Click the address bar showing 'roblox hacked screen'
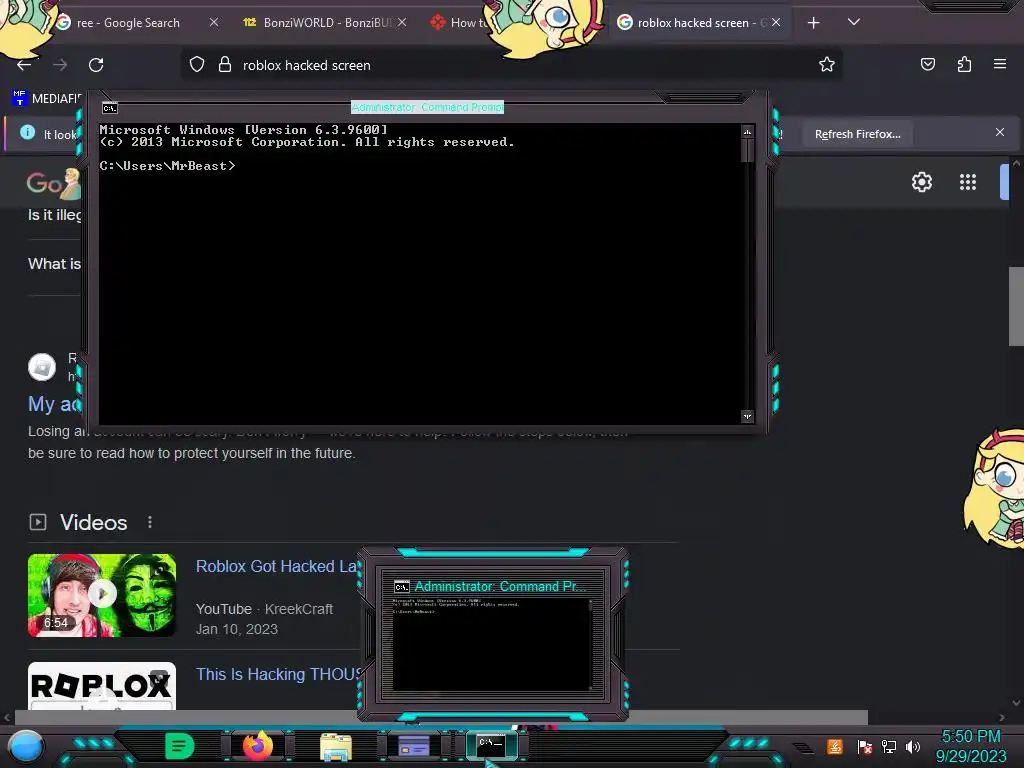 point(509,65)
